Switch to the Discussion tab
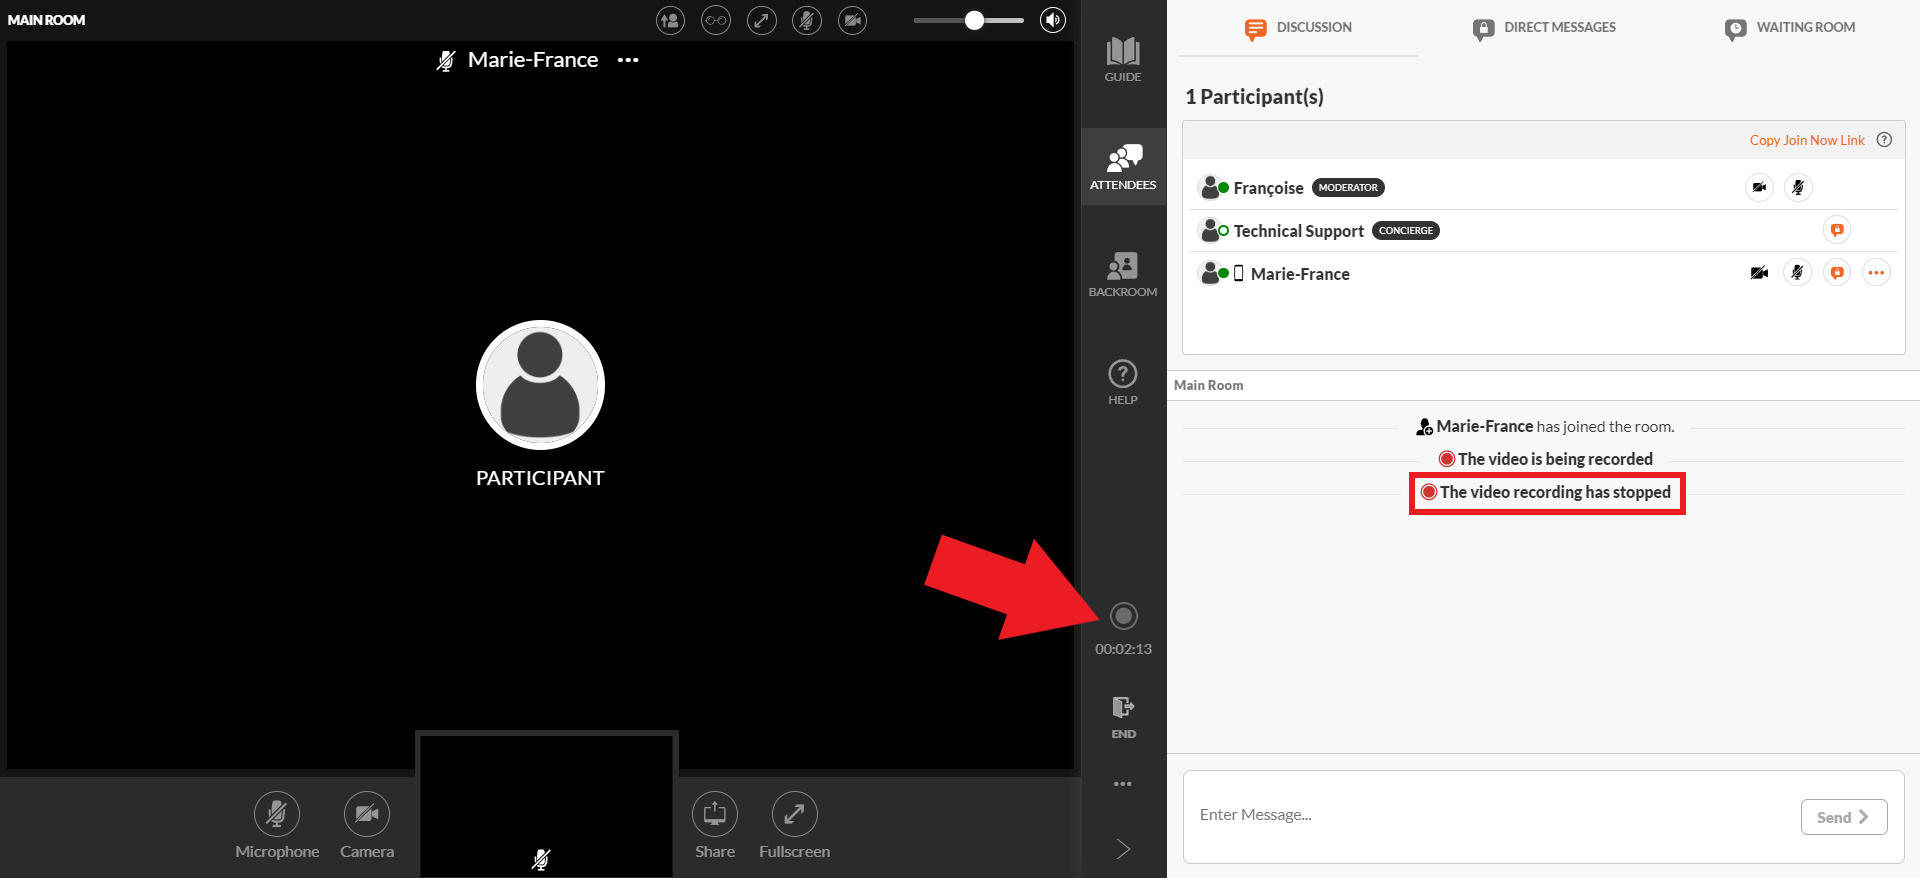1920x878 pixels. (1298, 28)
